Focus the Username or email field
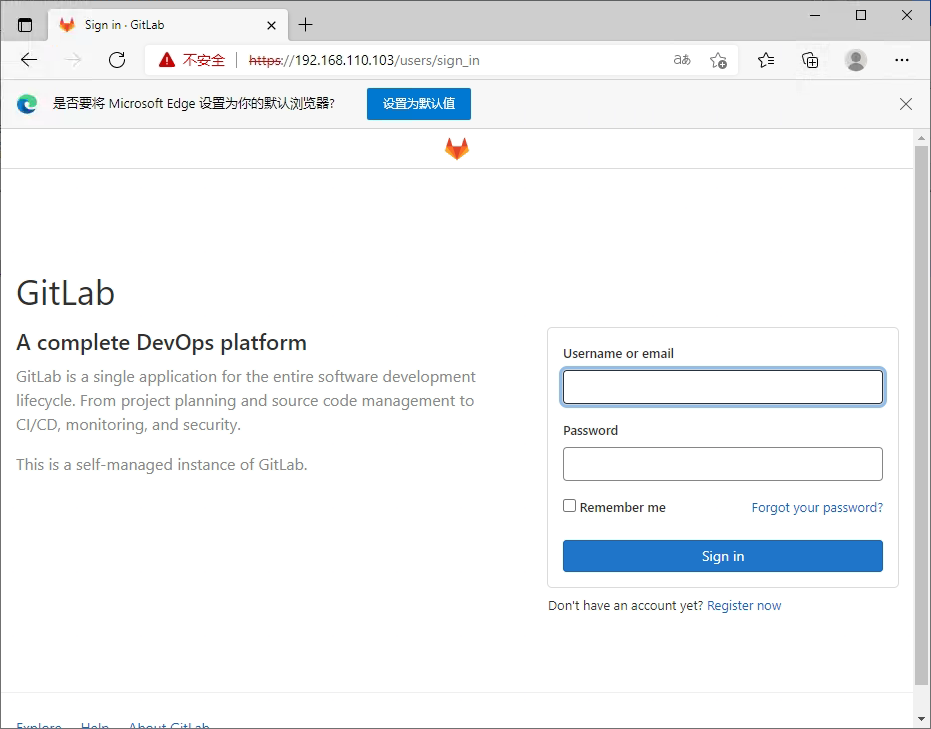 pyautogui.click(x=723, y=387)
